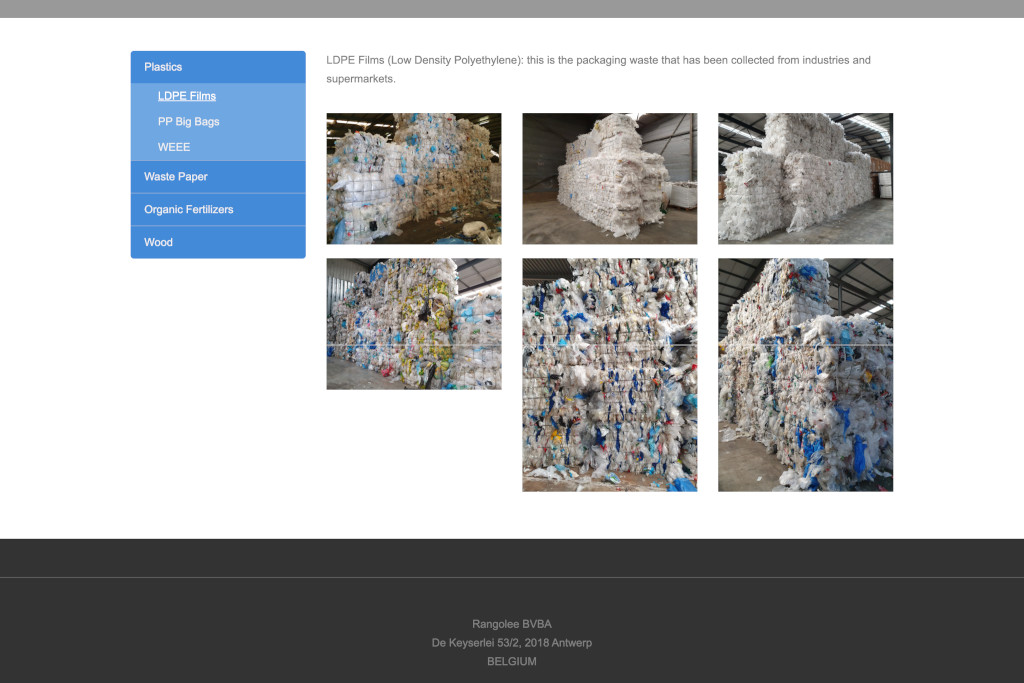
Task: Open the colorful bale image bottom-left
Action: 413,323
